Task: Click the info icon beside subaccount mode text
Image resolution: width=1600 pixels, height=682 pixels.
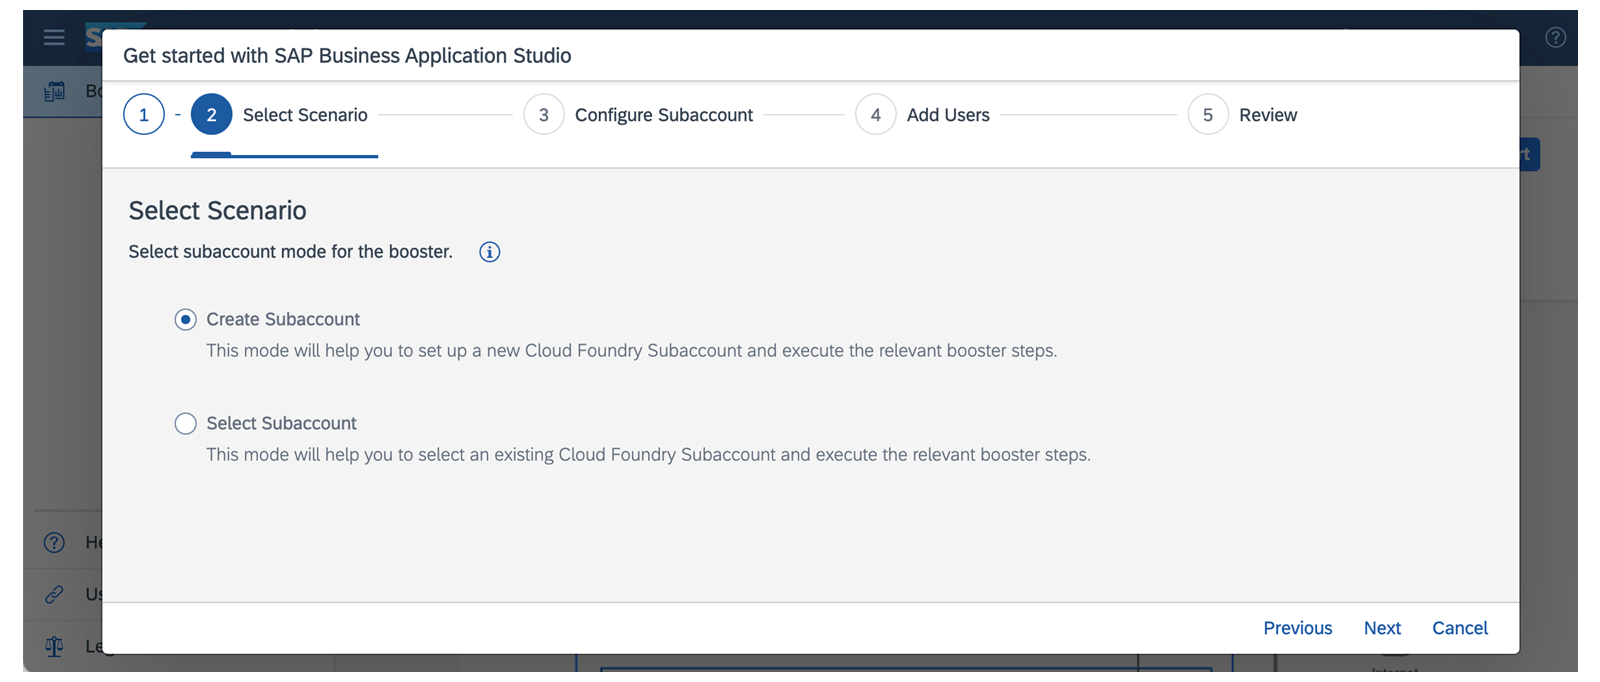Action: pos(489,252)
